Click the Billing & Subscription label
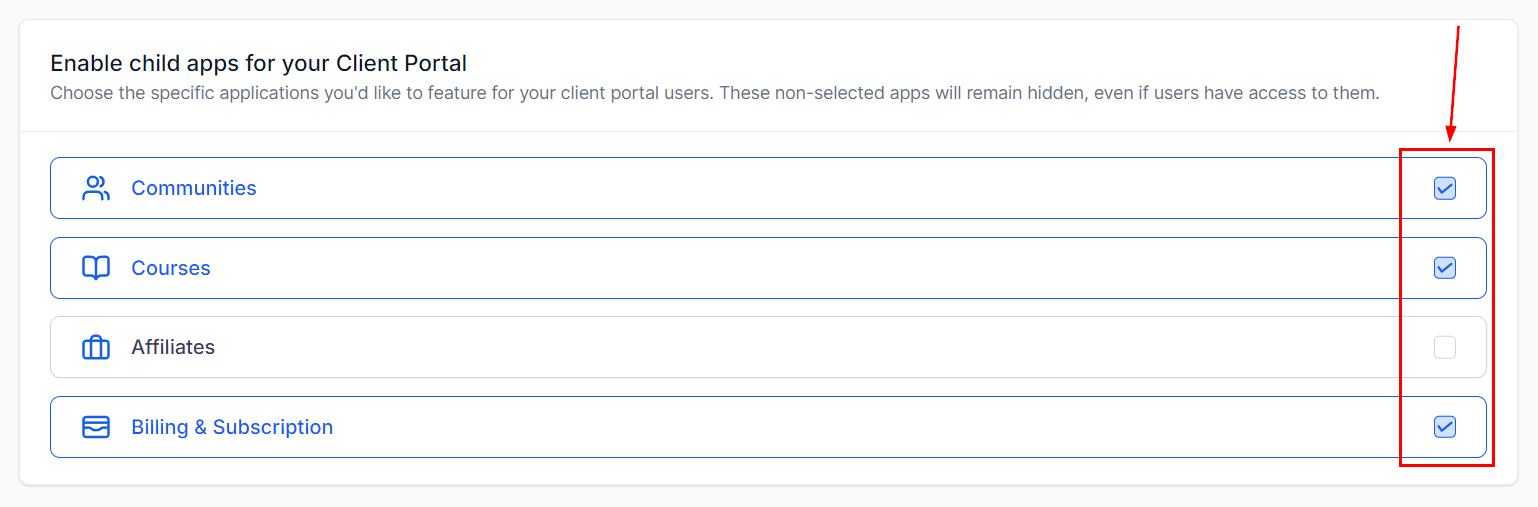Viewport: 1538px width, 507px height. tap(232, 427)
